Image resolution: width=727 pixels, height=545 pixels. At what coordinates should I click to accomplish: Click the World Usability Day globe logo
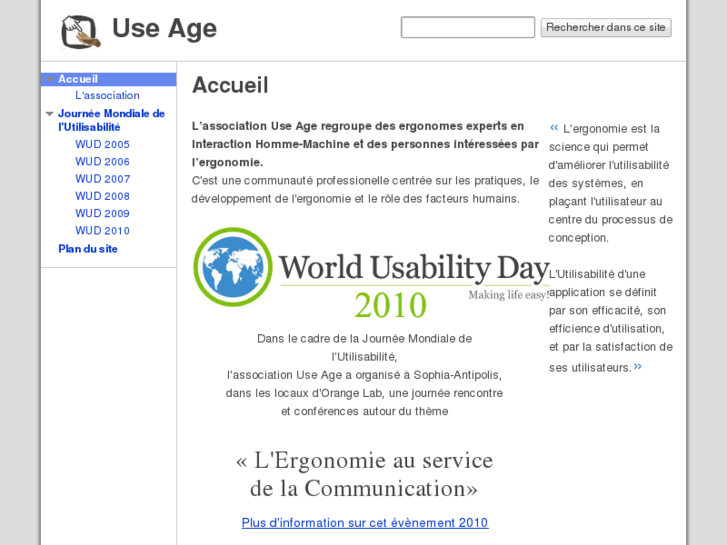click(233, 267)
